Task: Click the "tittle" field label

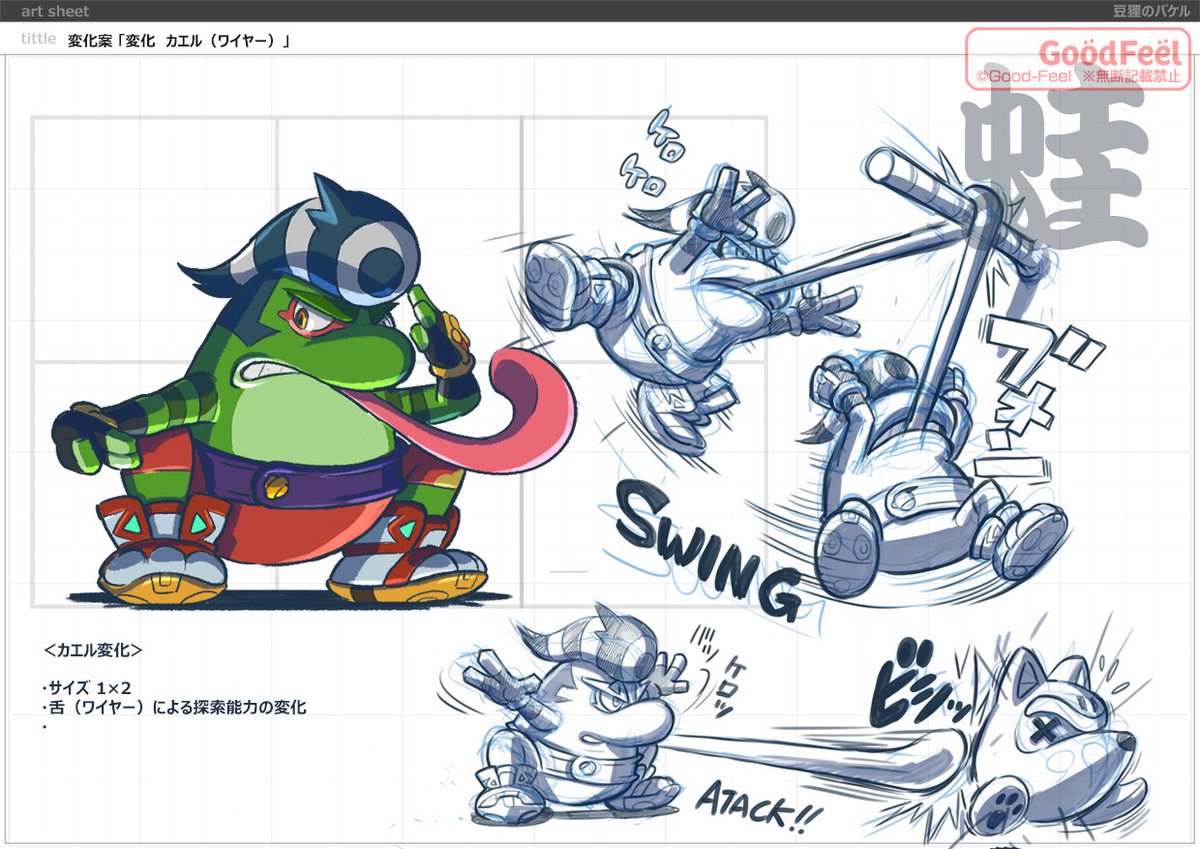Action: [x=38, y=39]
